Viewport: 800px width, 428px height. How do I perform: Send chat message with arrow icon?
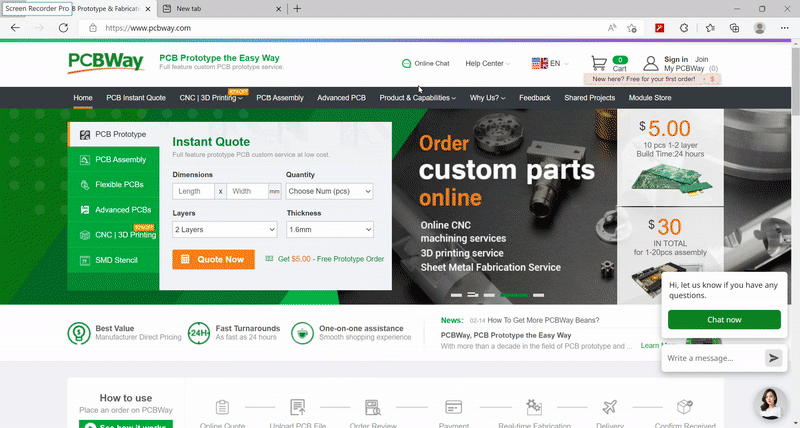pyautogui.click(x=773, y=358)
